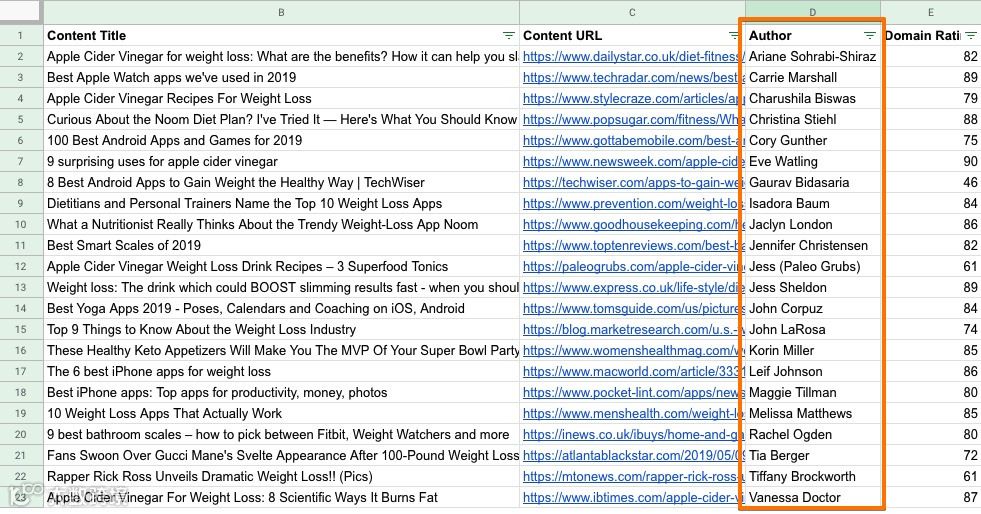981x514 pixels.
Task: Select the author cell Melissa Matthews
Action: (813, 414)
